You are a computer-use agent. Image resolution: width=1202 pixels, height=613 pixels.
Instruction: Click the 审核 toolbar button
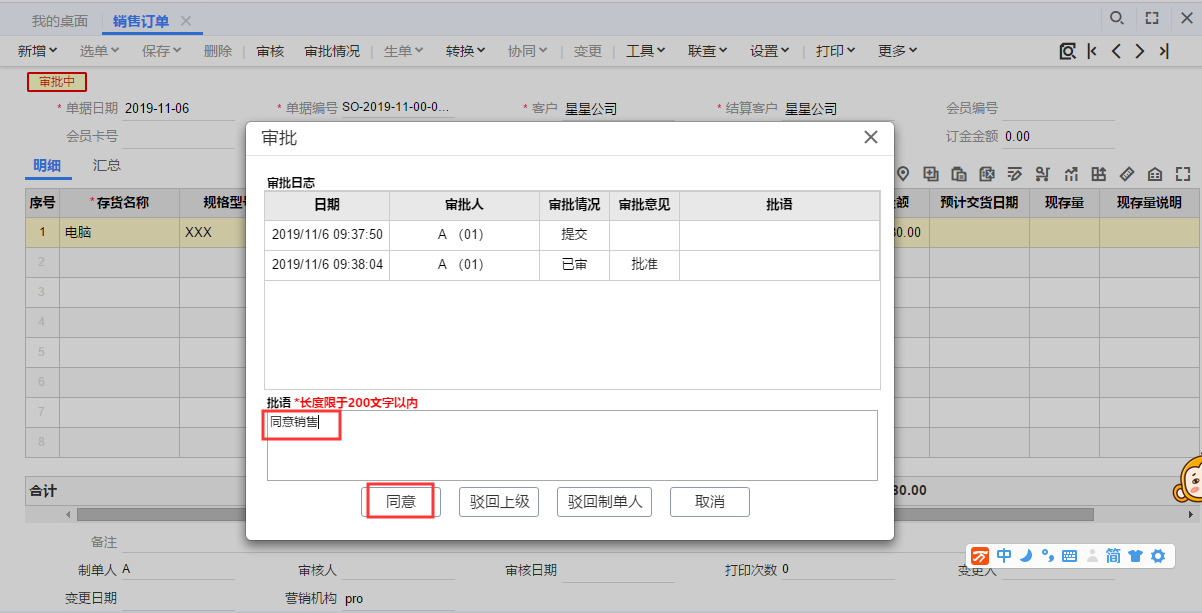click(270, 51)
